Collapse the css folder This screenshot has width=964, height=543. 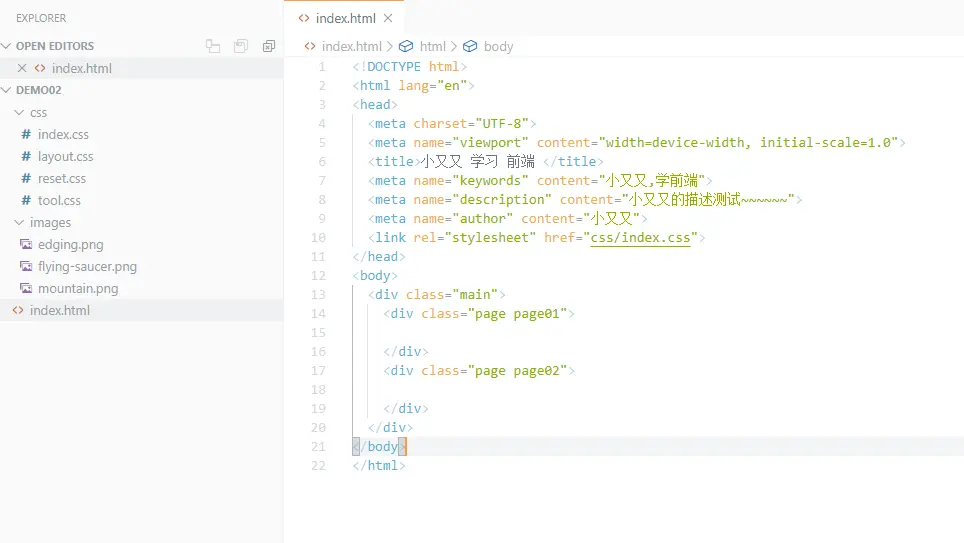(x=19, y=113)
